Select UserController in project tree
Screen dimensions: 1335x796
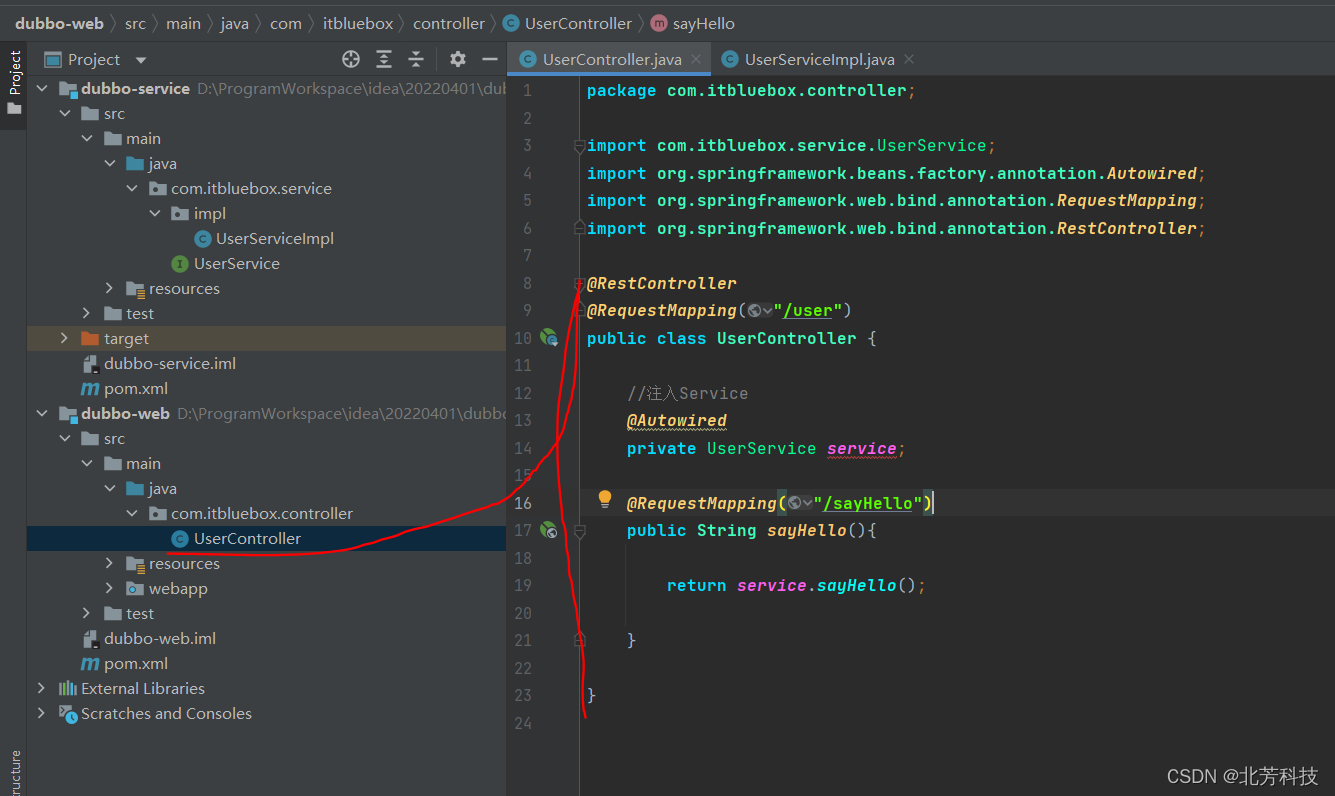click(x=266, y=538)
